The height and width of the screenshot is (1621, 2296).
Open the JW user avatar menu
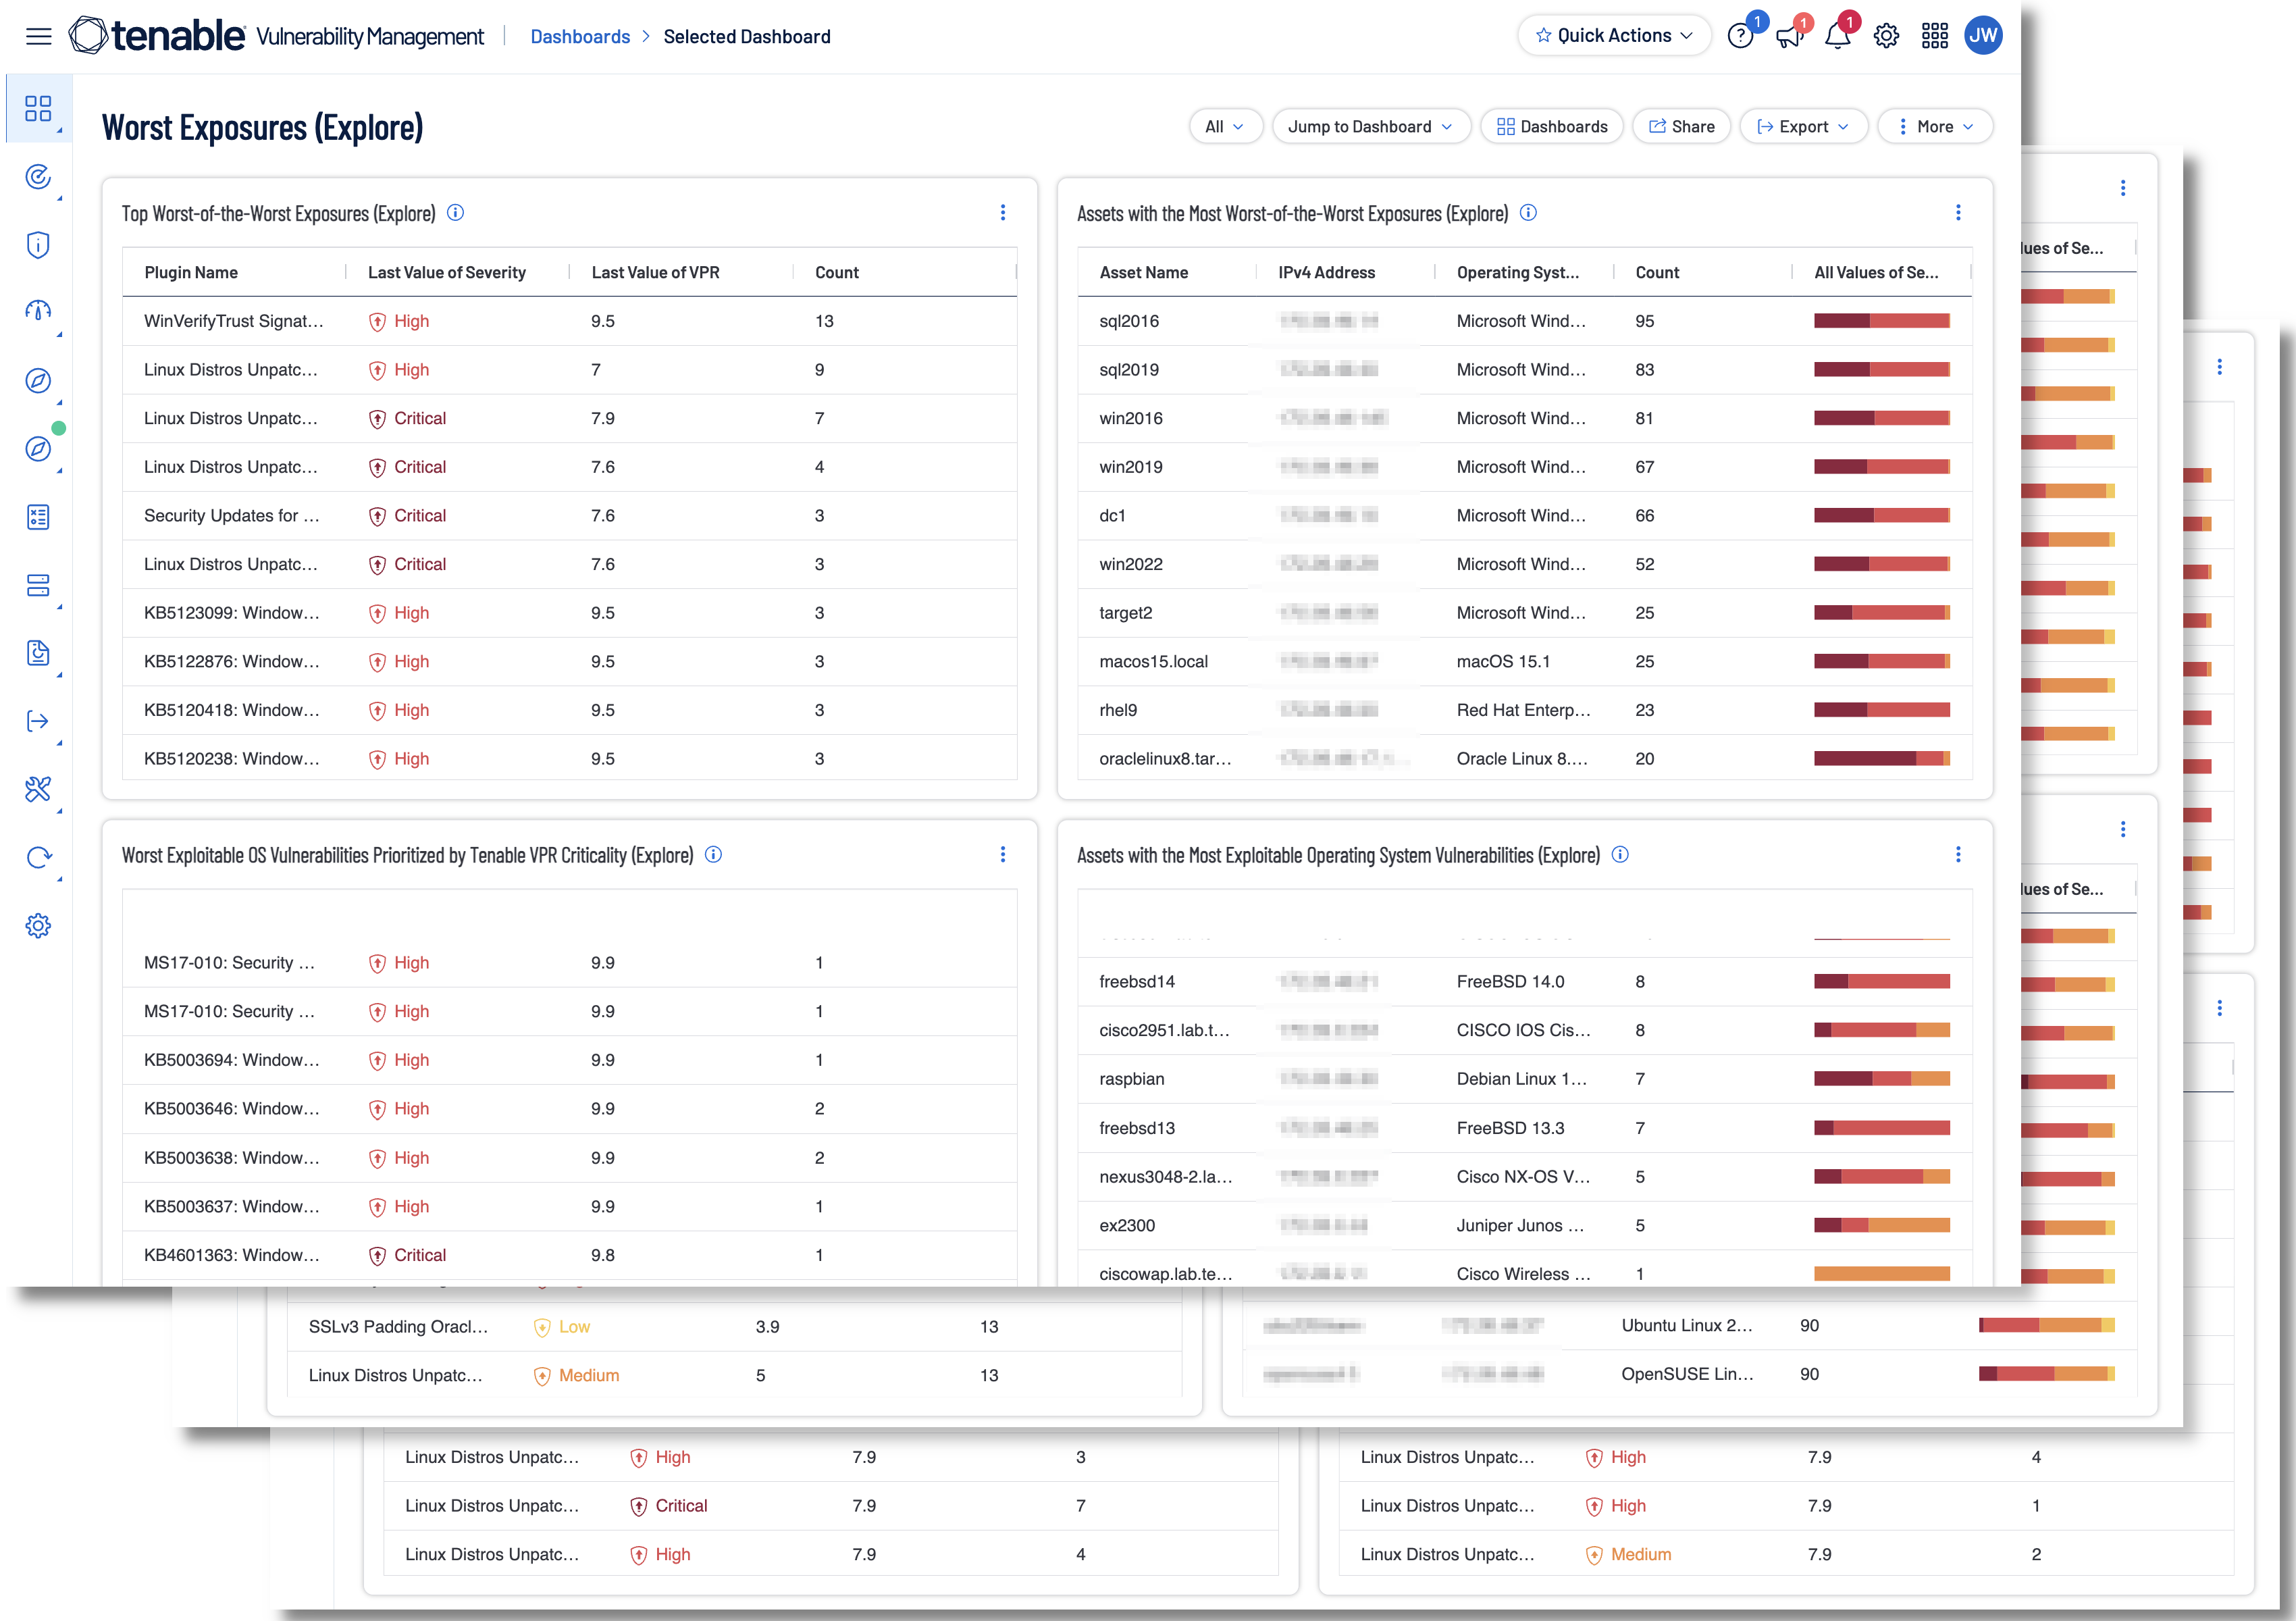(x=1983, y=36)
